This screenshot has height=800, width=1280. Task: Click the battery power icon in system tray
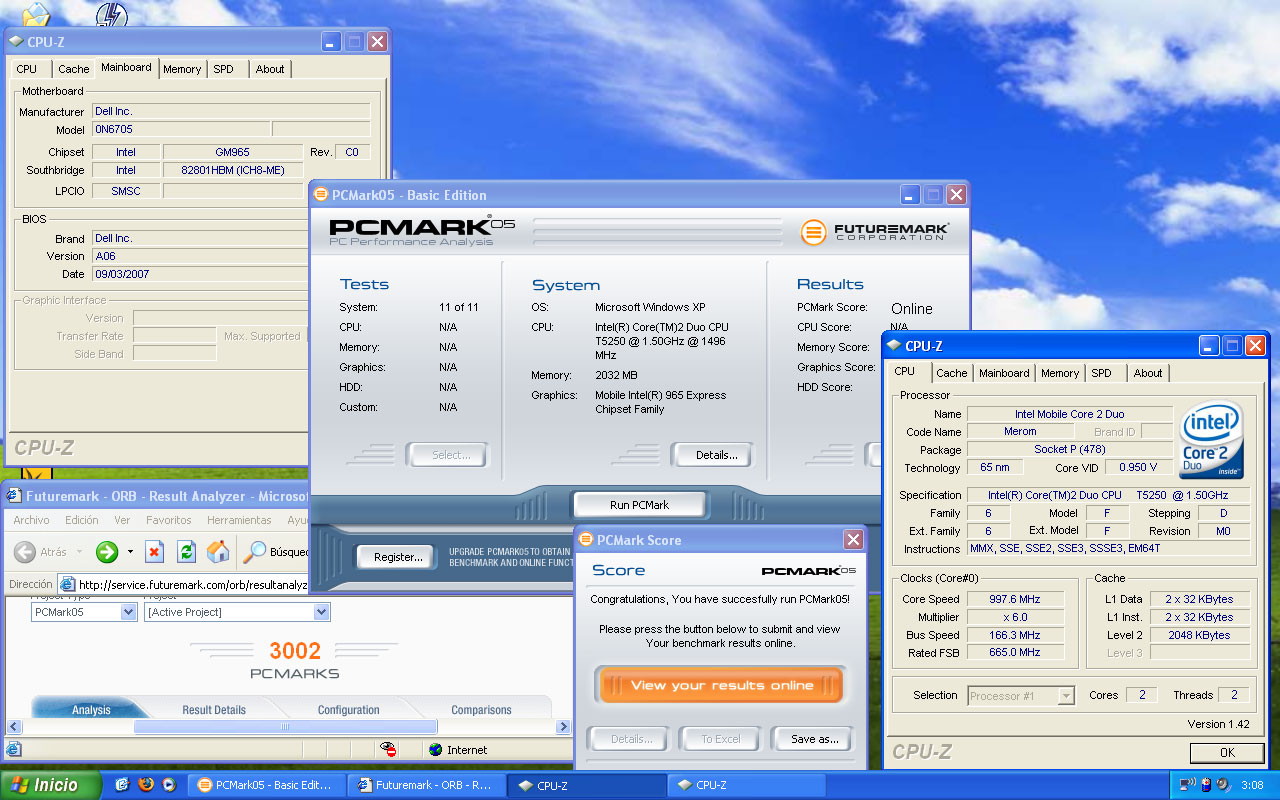coord(1206,785)
